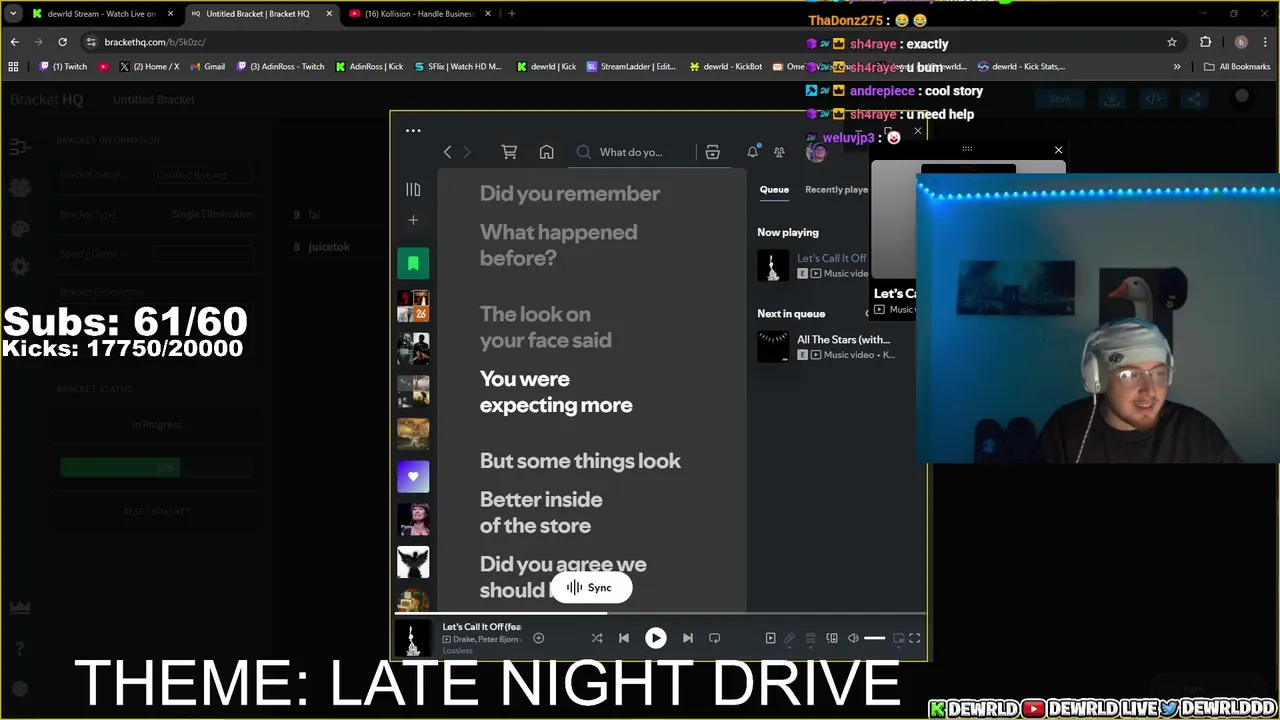Open browser extensions puzzle icon
The width and height of the screenshot is (1280, 720).
click(x=1205, y=42)
